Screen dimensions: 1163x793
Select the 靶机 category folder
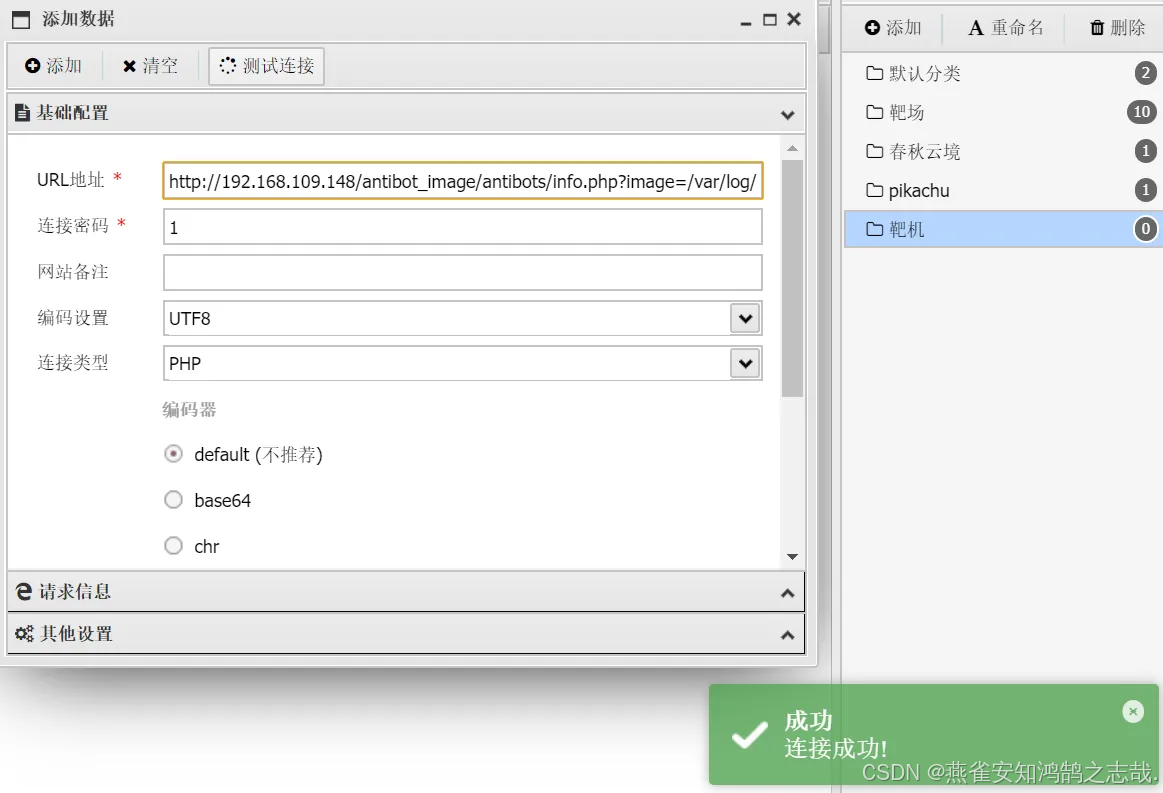(1004, 229)
